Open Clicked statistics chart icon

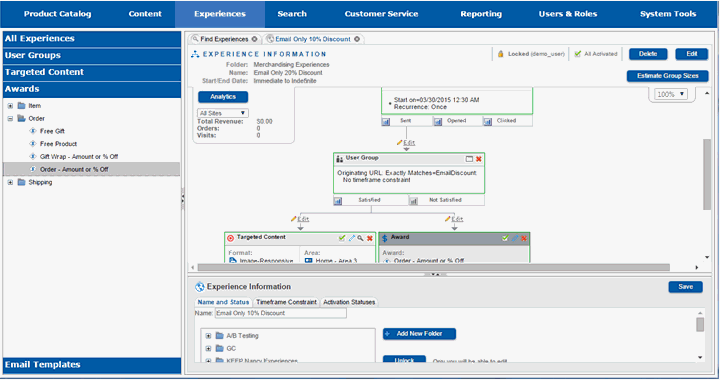[x=488, y=121]
